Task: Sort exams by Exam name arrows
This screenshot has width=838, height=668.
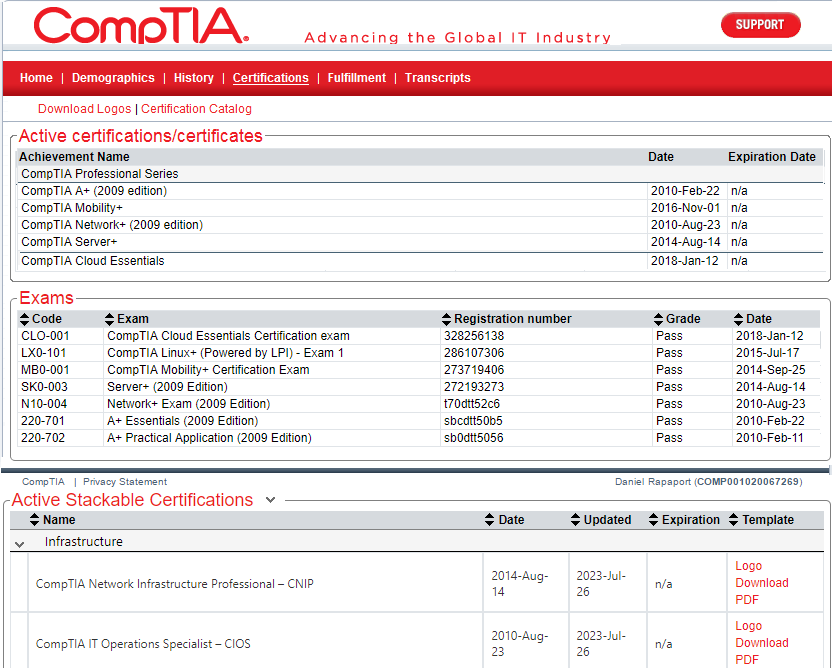Action: point(110,319)
